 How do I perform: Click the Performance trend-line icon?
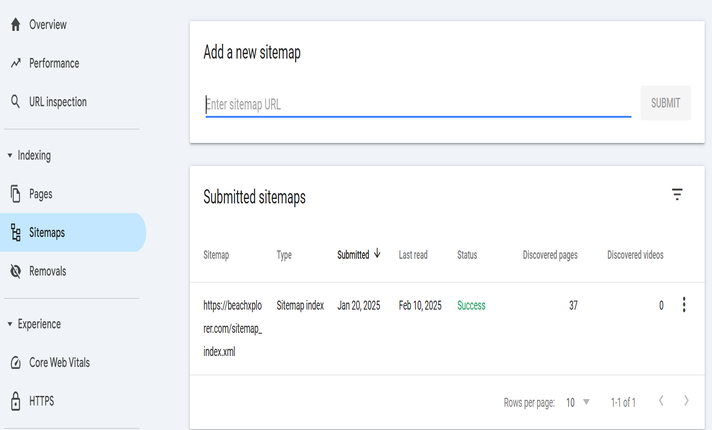pos(15,63)
